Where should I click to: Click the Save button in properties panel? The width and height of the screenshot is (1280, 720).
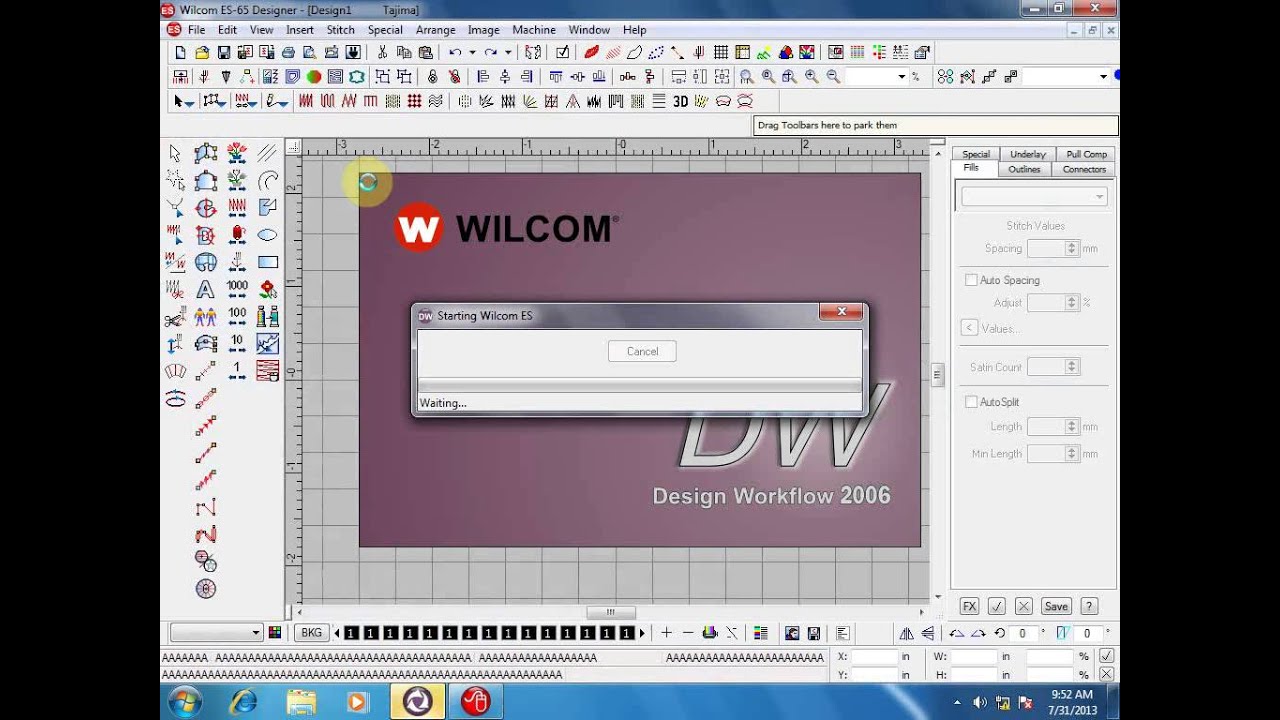pos(1056,606)
